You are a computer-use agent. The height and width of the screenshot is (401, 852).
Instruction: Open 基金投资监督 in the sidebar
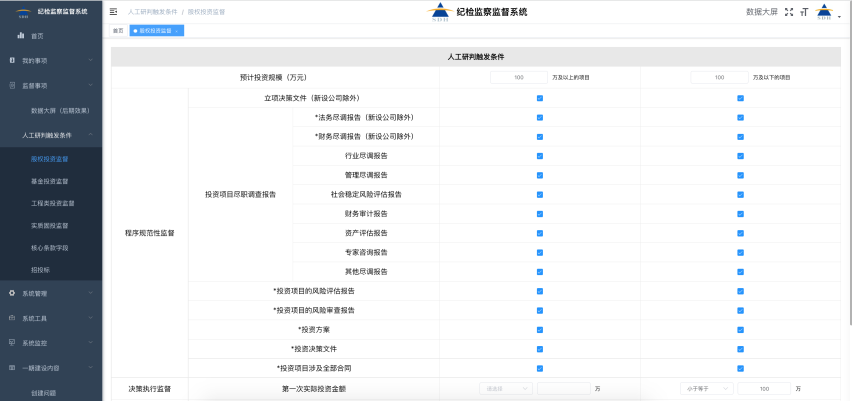pyautogui.click(x=49, y=181)
